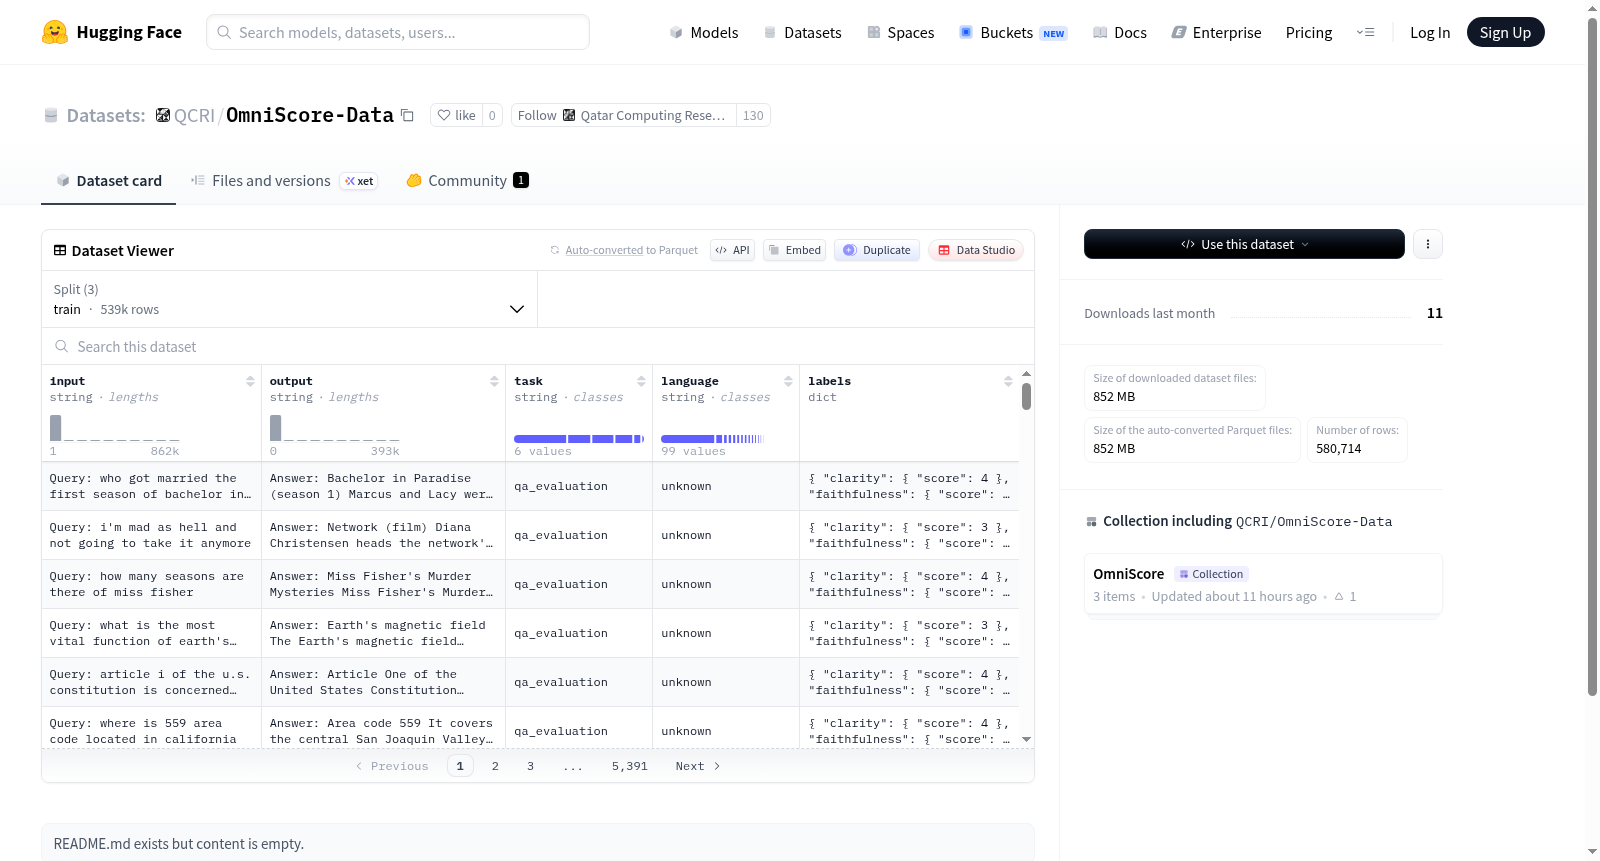Copy dataset name with the copy icon
1600x861 pixels.
click(x=407, y=115)
